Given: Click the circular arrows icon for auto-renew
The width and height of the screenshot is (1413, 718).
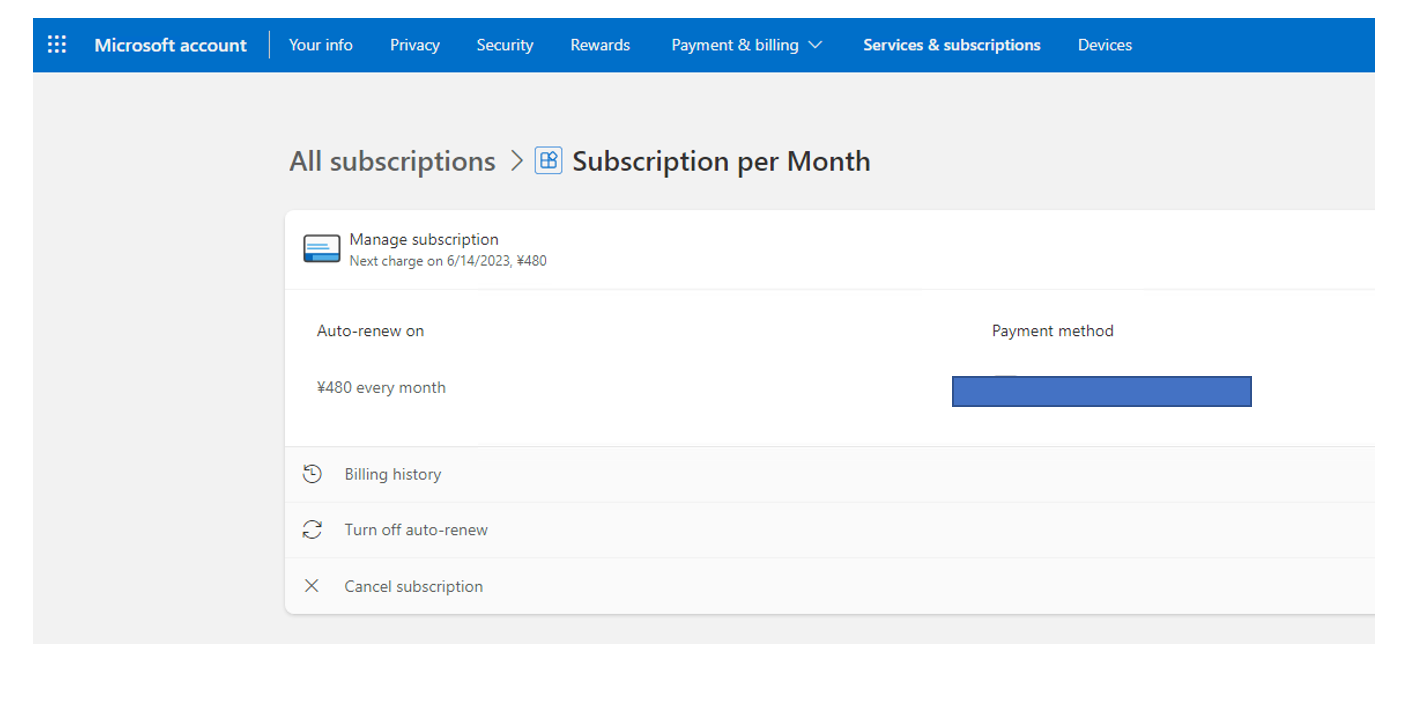Looking at the screenshot, I should tap(312, 529).
